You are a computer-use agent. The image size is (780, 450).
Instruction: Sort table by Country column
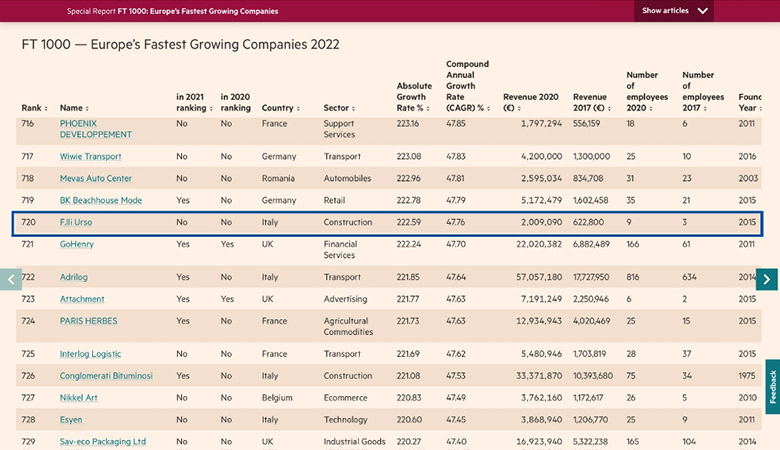[281, 108]
